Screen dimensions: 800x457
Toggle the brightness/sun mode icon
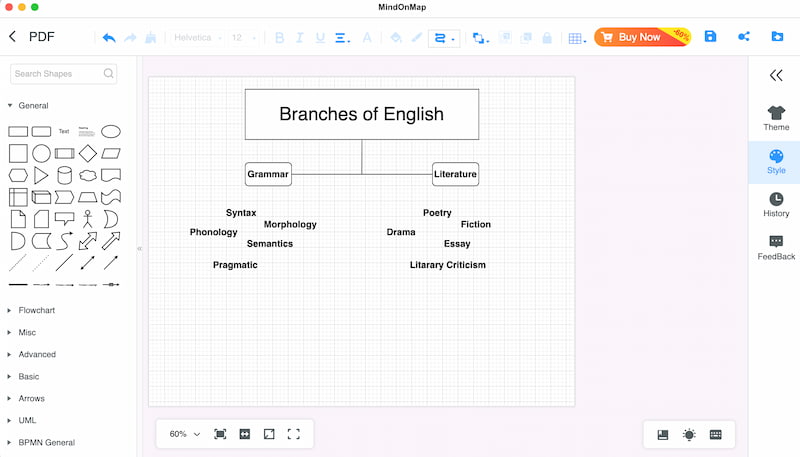(x=689, y=435)
